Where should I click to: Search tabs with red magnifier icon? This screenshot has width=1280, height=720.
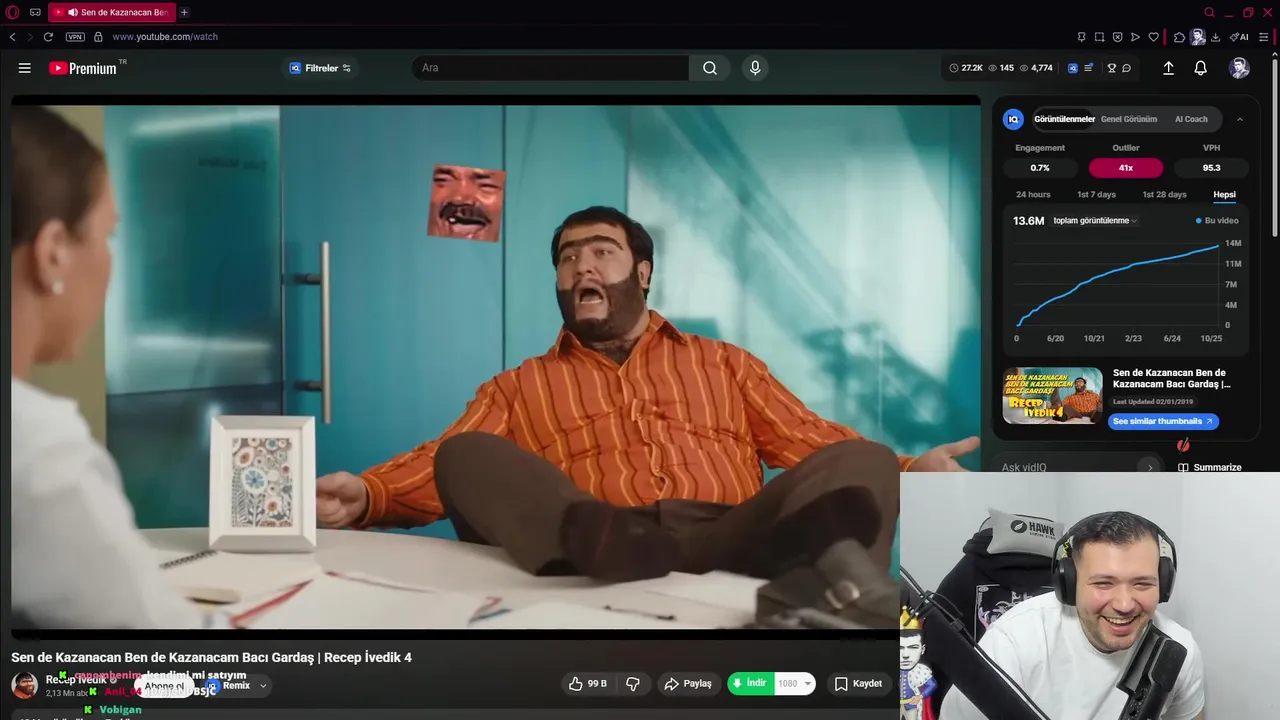pyautogui.click(x=1209, y=12)
